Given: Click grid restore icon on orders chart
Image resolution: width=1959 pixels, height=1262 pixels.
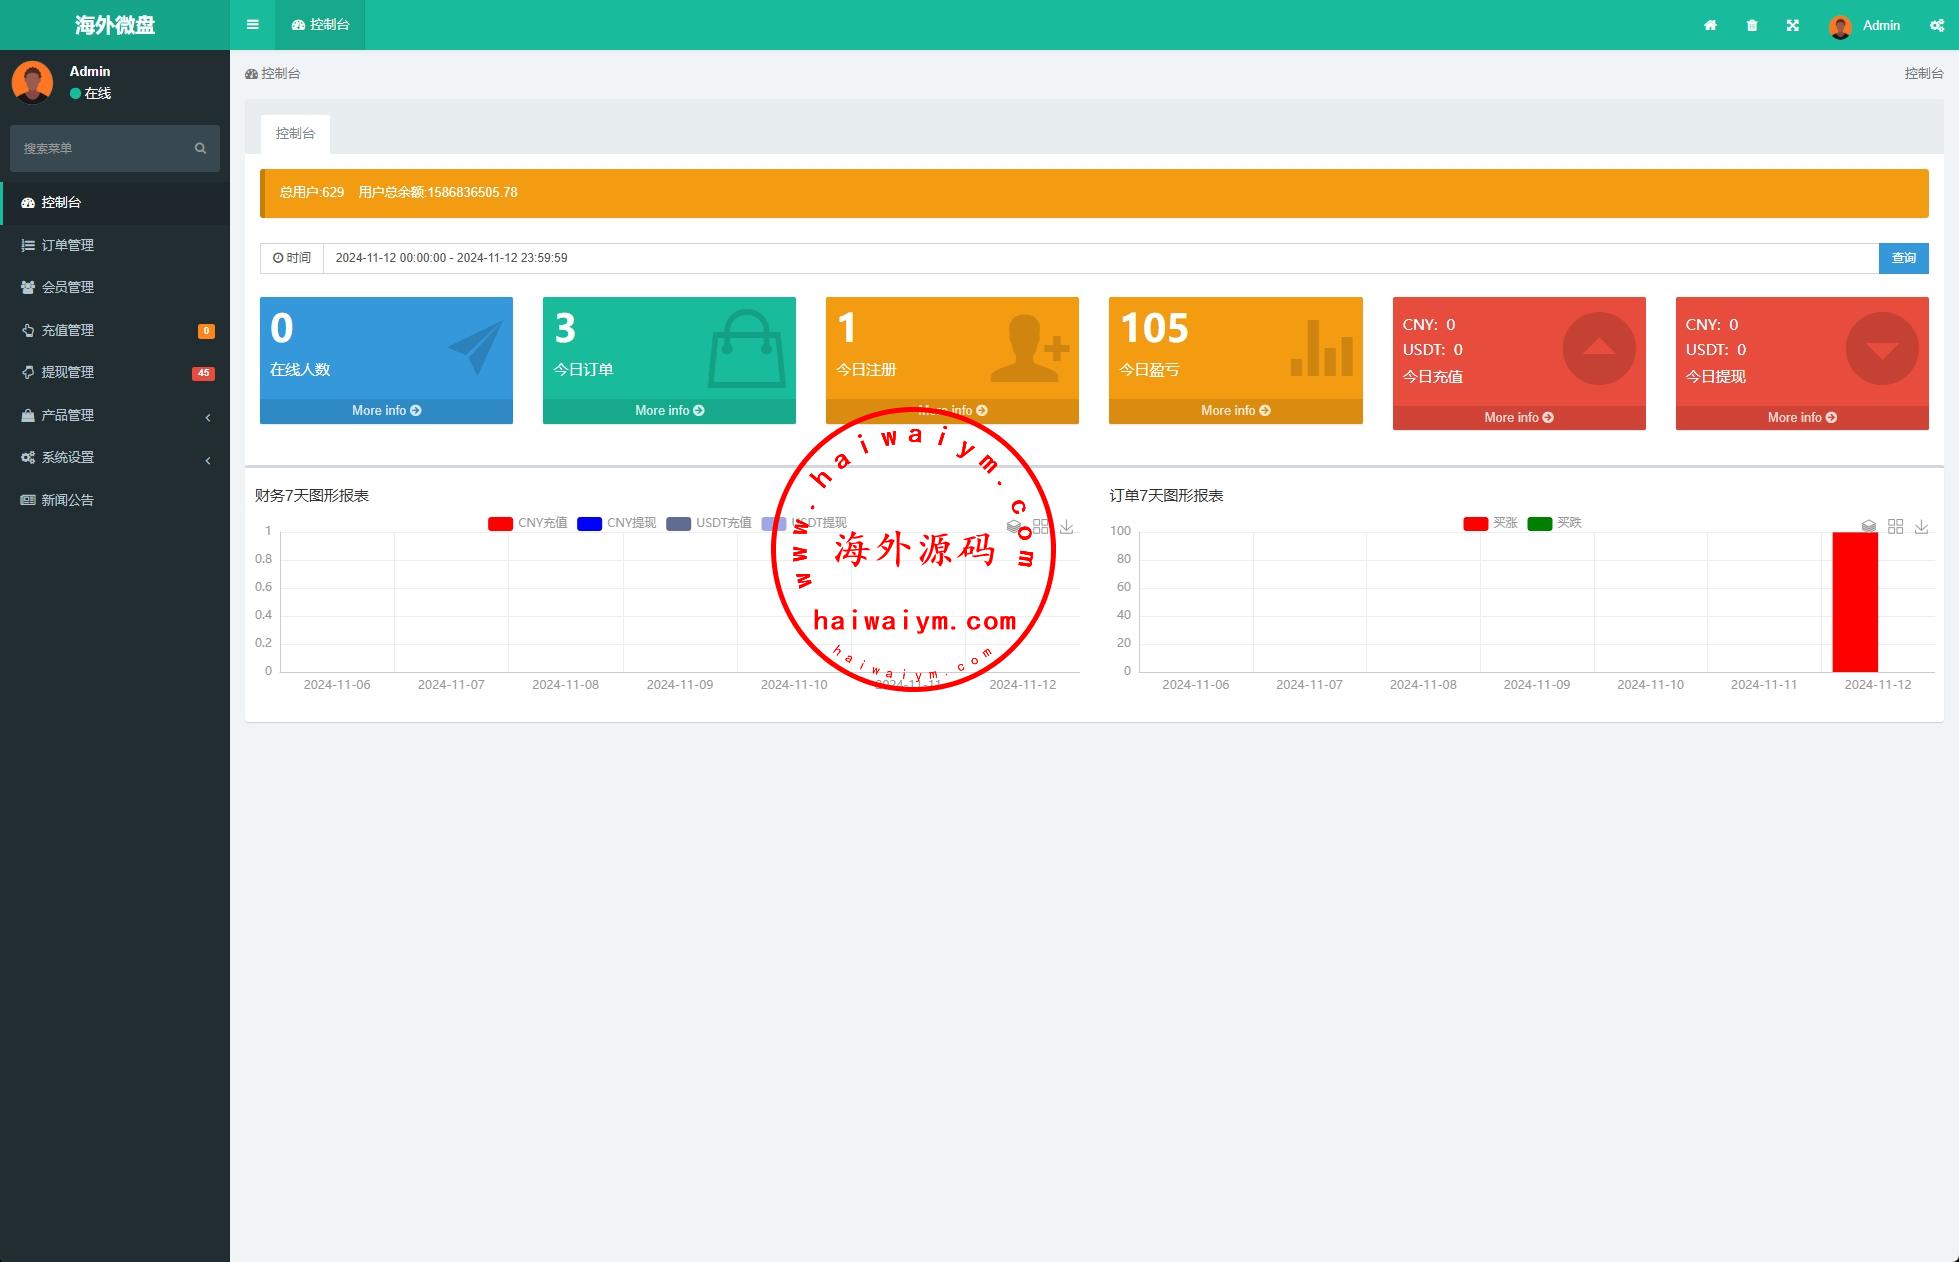Looking at the screenshot, I should [x=1895, y=526].
